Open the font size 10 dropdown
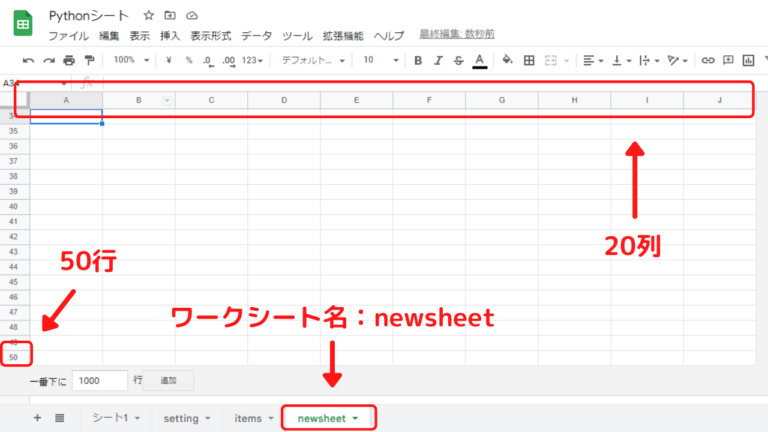Screen dimensions: 768x432 click(381, 60)
